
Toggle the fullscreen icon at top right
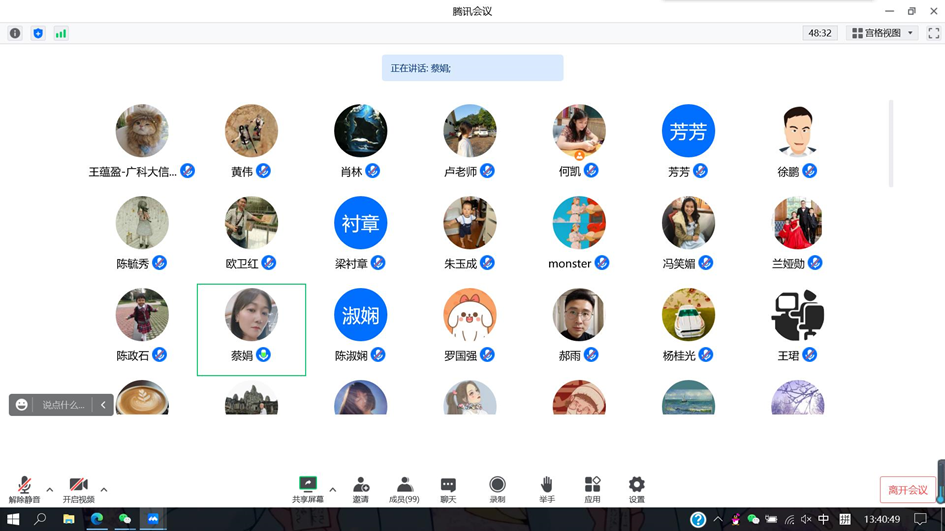[x=933, y=33]
